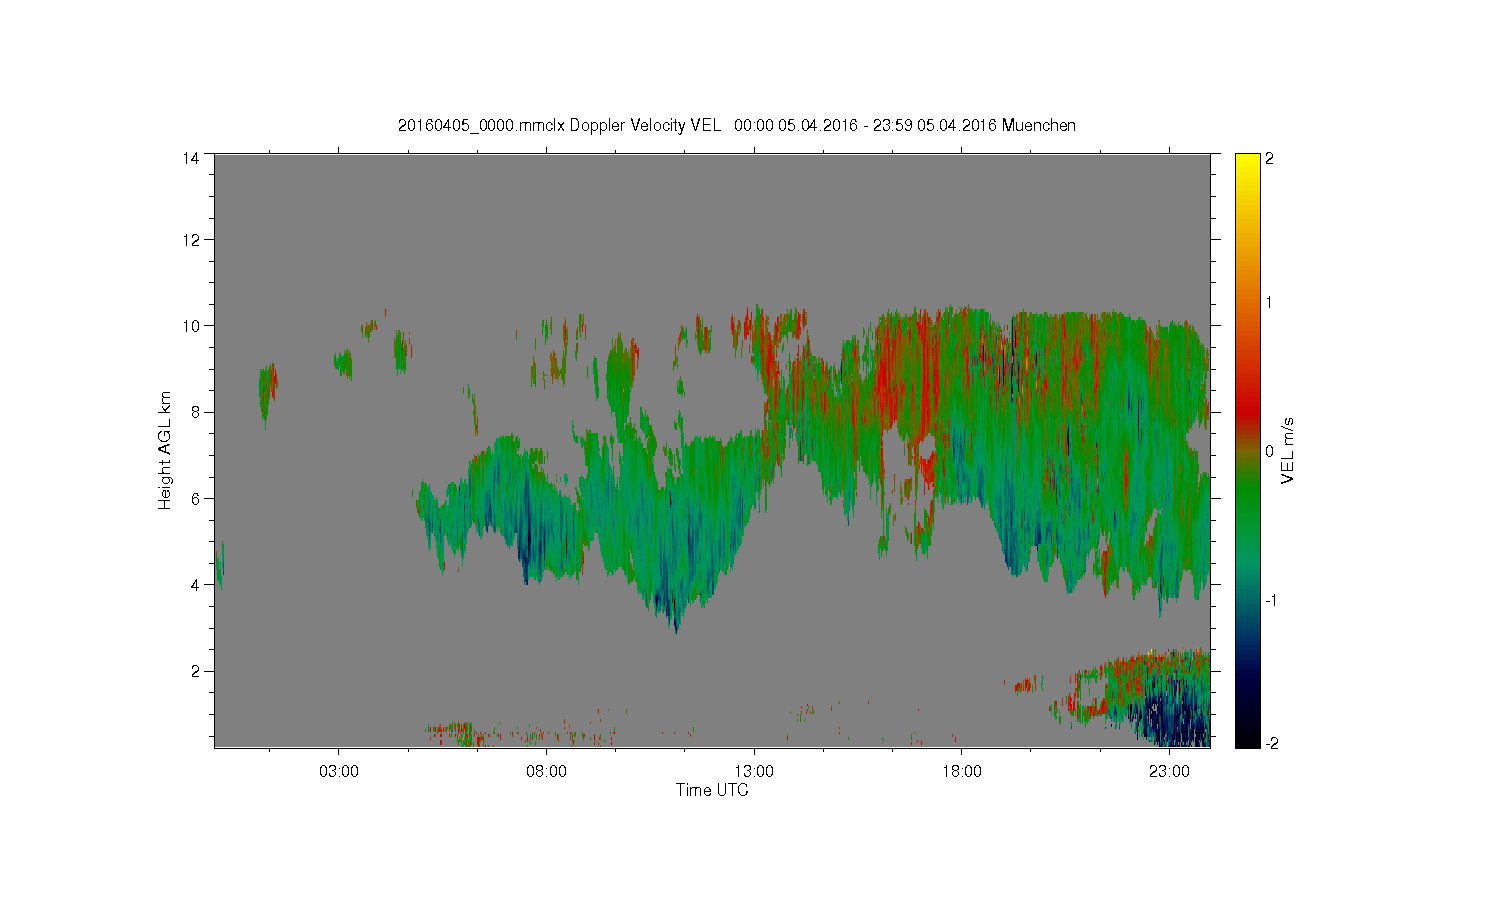Select the 13:00 time tick label
Image resolution: width=1500 pixels, height=900 pixels.
pyautogui.click(x=754, y=772)
